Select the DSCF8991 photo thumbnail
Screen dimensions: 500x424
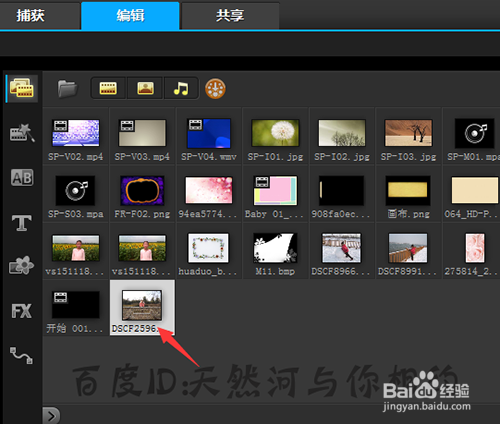point(408,248)
